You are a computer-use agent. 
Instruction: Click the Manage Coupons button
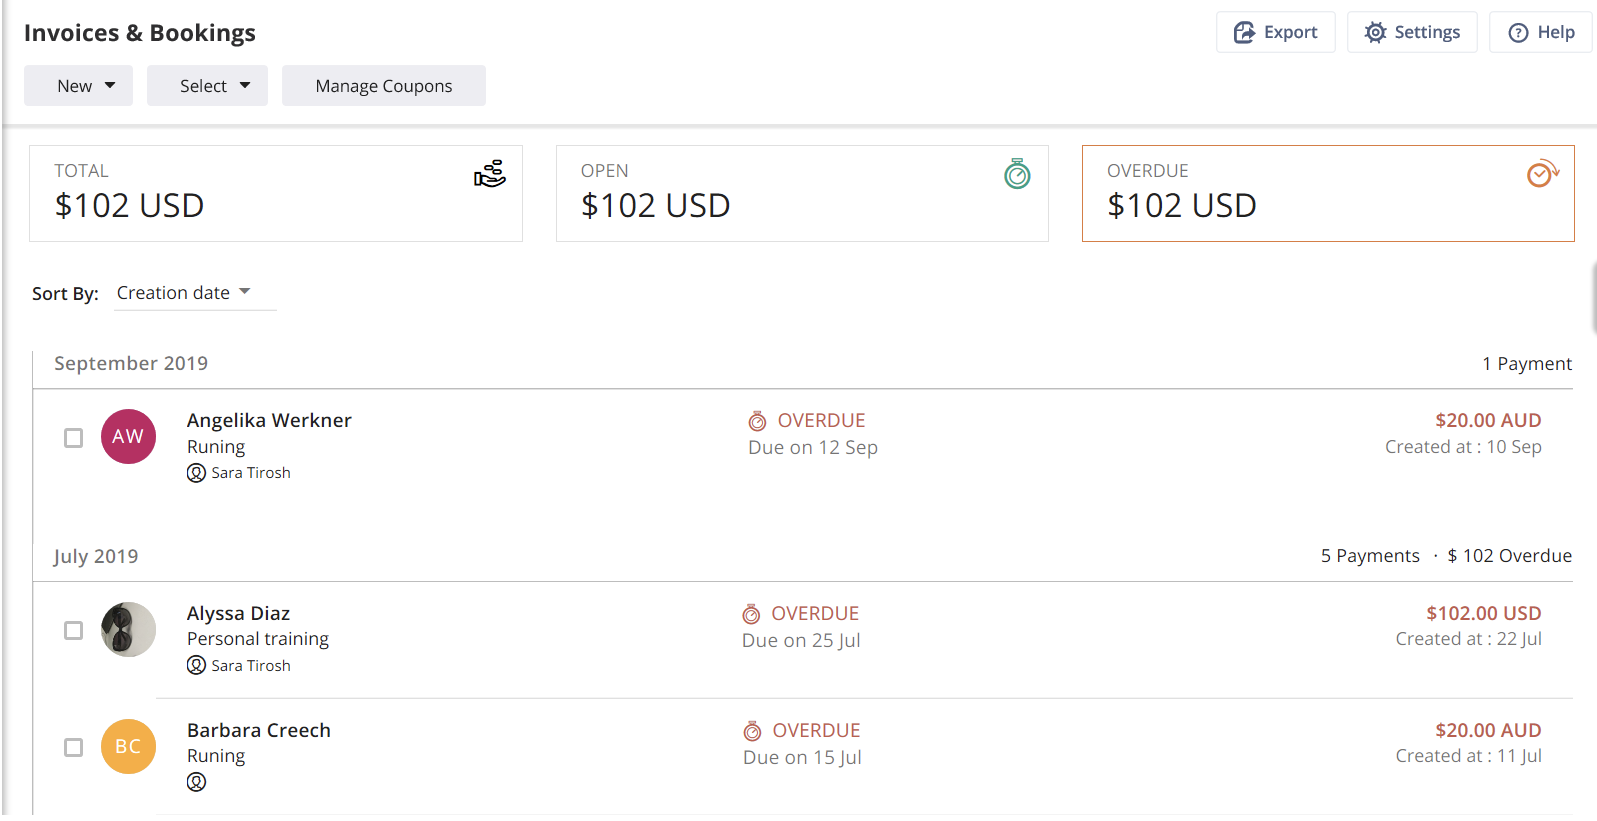click(384, 86)
